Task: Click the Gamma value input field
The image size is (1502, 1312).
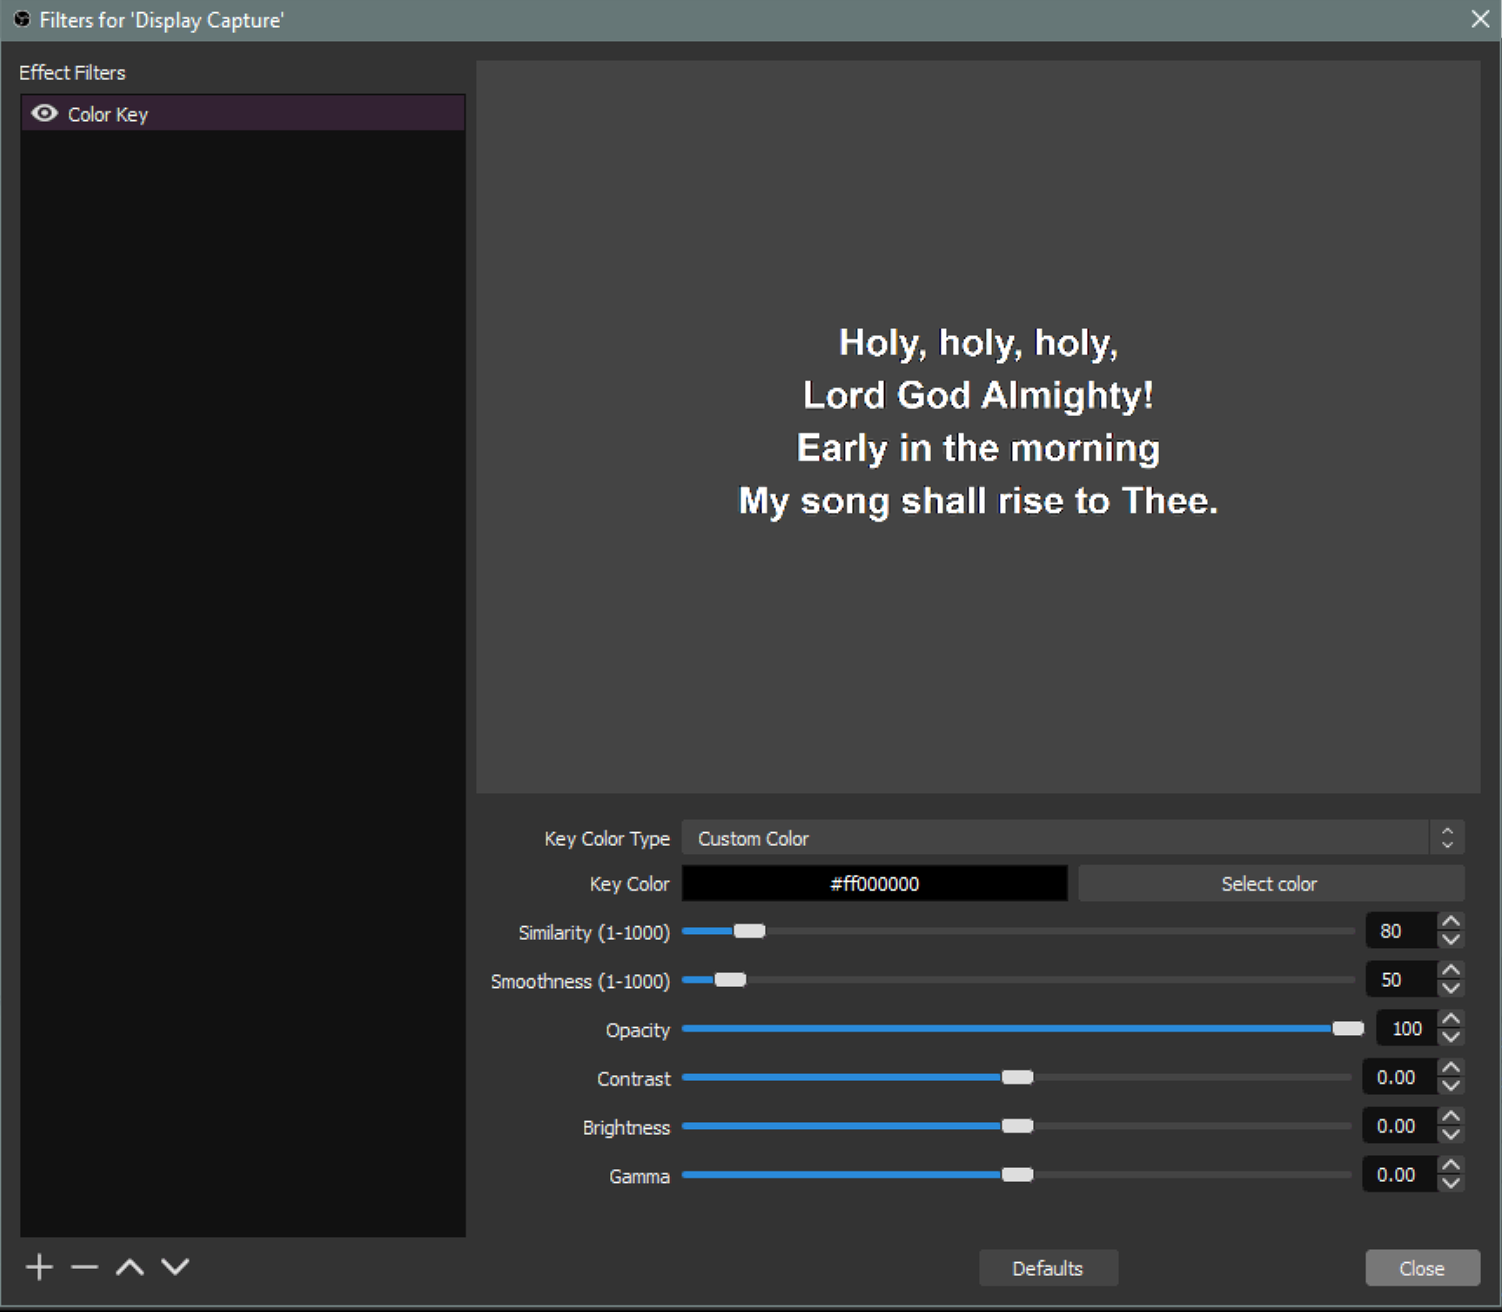Action: (x=1397, y=1175)
